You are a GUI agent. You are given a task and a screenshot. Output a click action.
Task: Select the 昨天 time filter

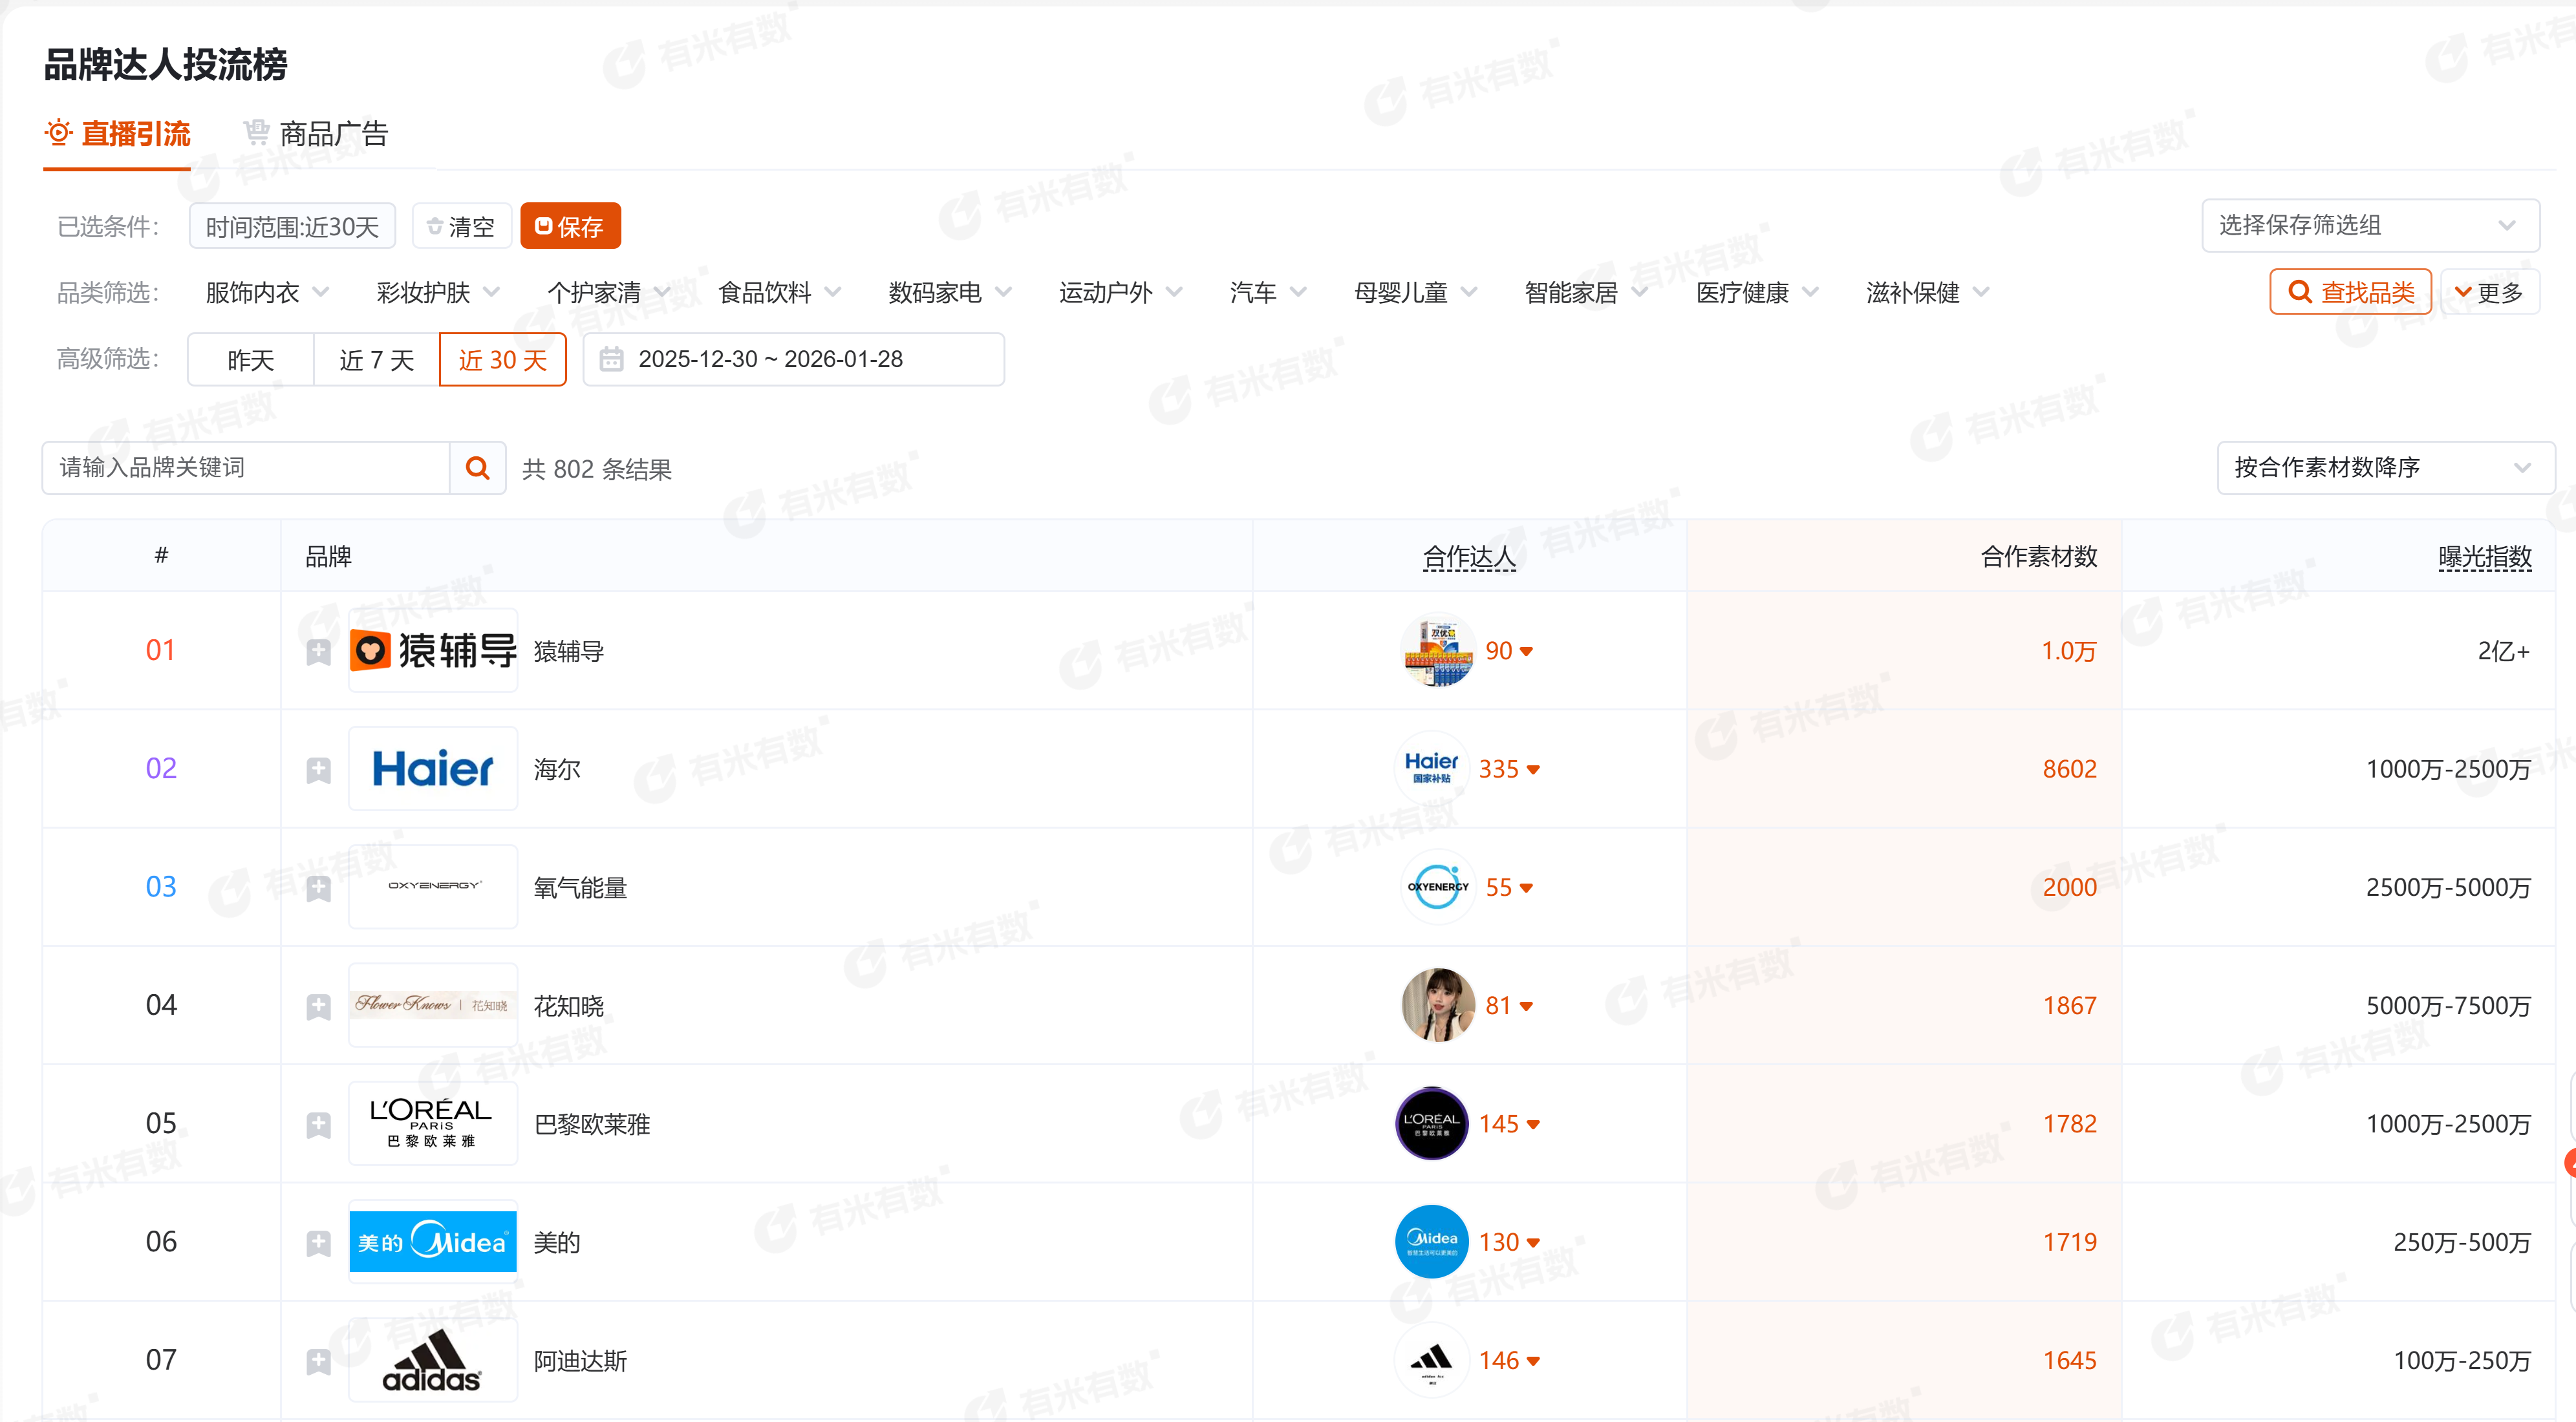(x=250, y=360)
